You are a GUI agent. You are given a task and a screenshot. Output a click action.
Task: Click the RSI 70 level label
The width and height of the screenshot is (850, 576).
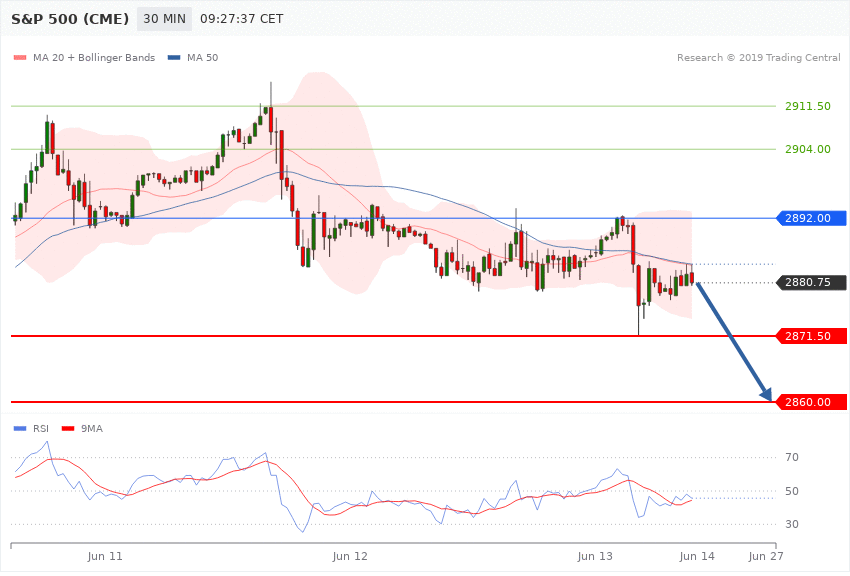click(791, 457)
